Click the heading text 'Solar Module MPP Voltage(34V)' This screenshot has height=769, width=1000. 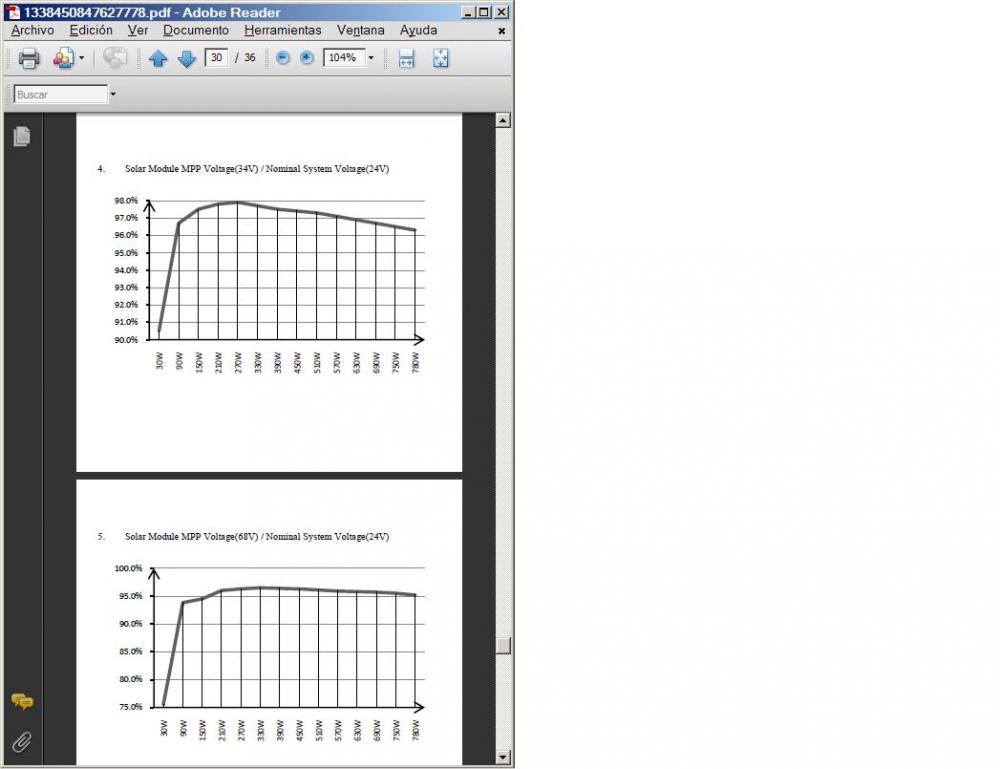click(x=191, y=169)
